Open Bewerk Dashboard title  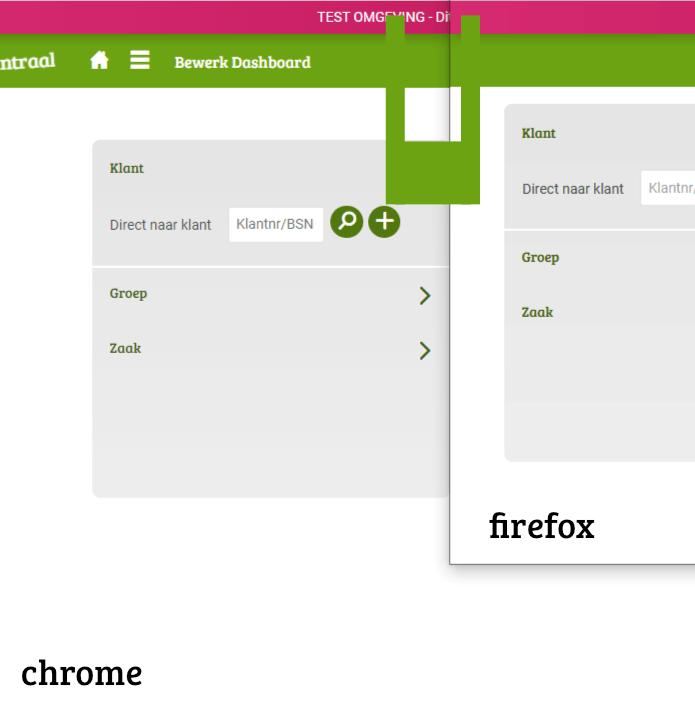click(242, 62)
